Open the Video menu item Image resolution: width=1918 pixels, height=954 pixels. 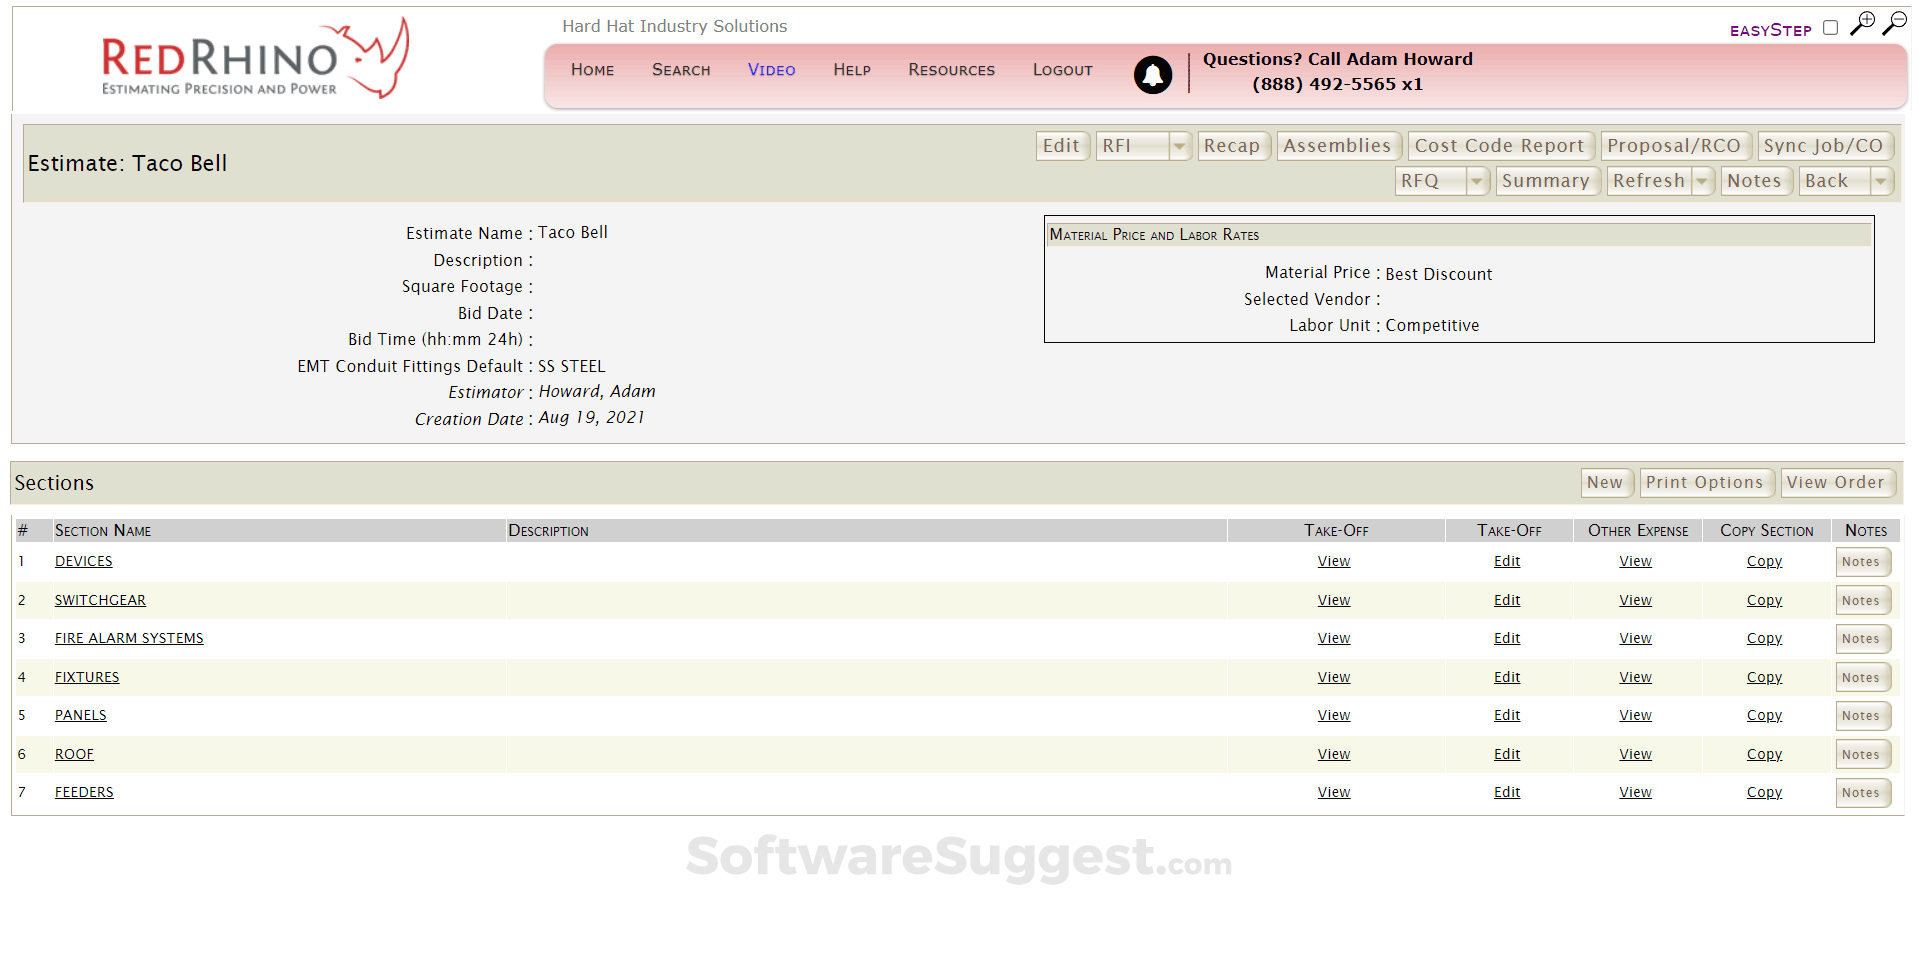tap(771, 70)
